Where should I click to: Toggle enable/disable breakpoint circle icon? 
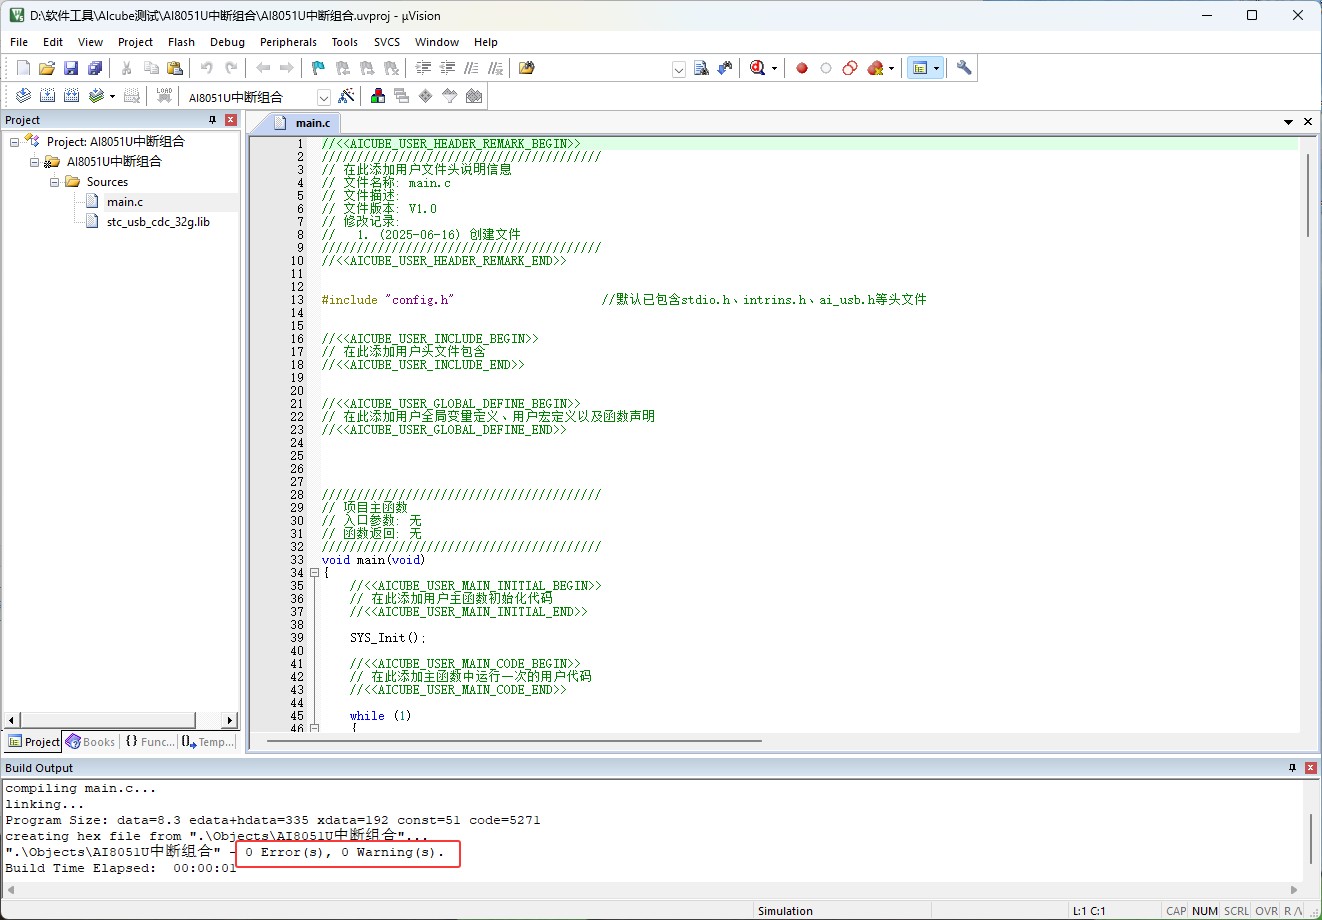[826, 68]
